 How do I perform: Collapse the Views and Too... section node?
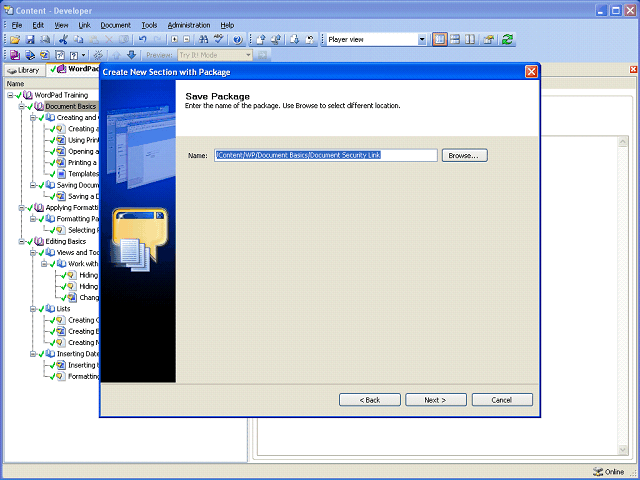pyautogui.click(x=33, y=253)
